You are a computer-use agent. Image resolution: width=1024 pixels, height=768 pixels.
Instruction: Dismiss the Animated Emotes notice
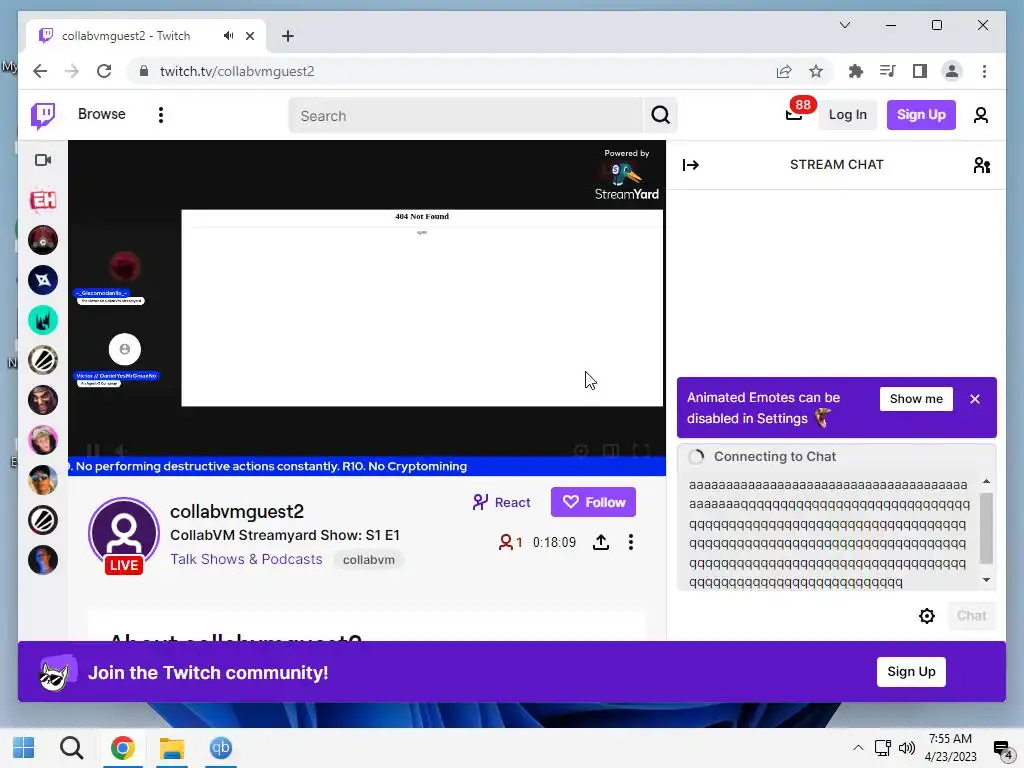pos(974,399)
